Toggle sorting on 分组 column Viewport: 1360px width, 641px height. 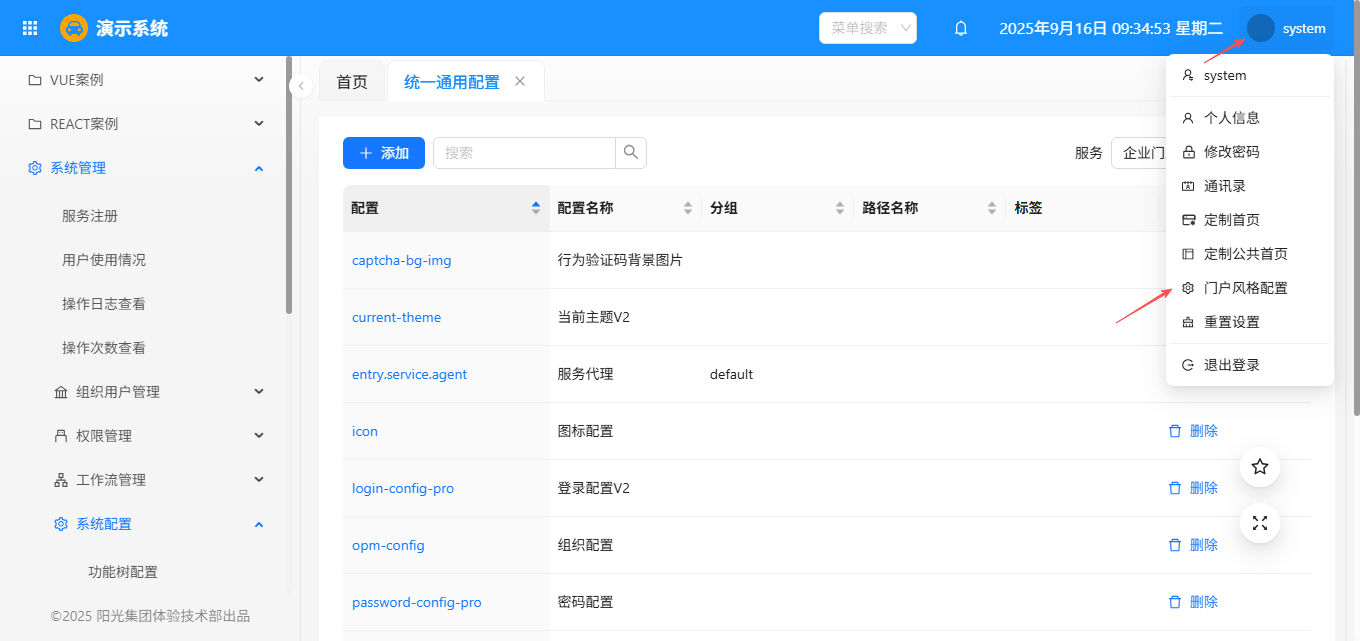pos(840,208)
